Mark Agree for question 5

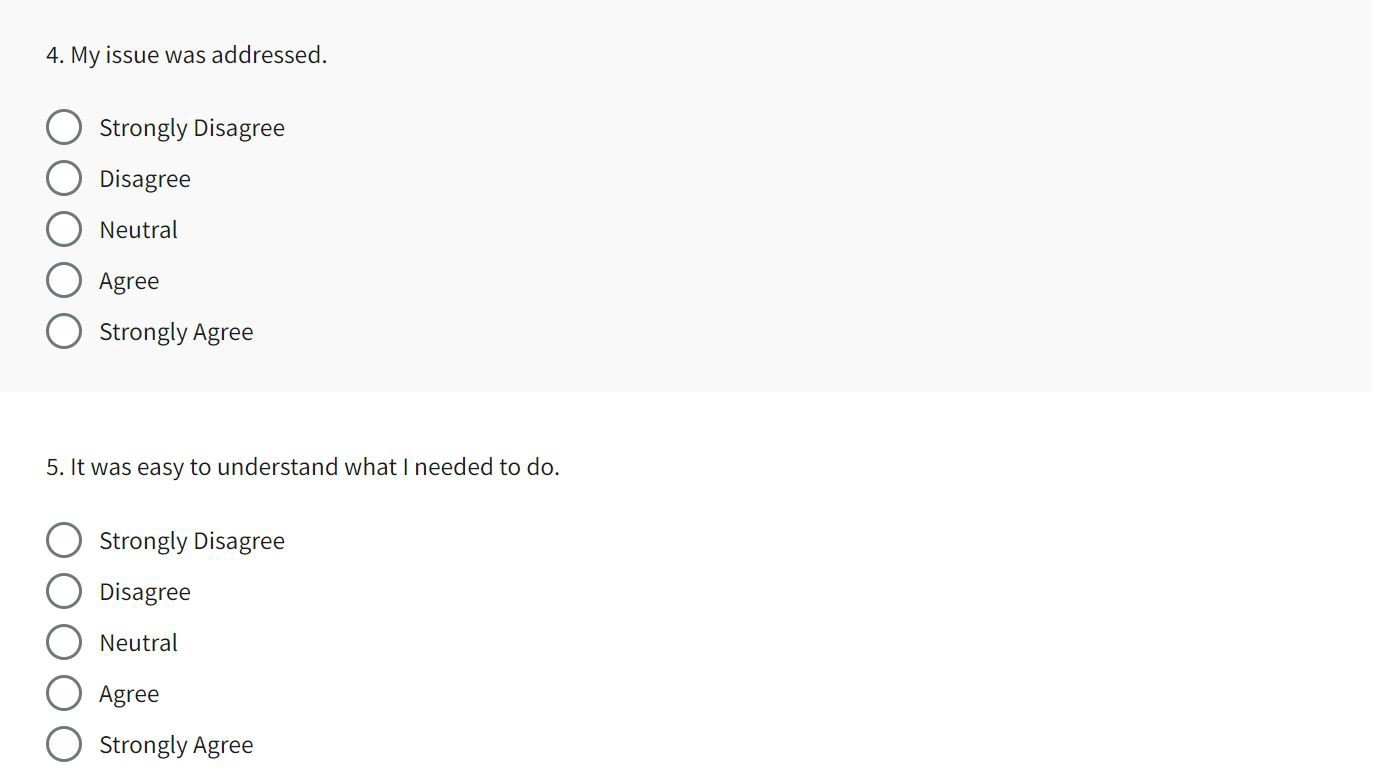pyautogui.click(x=64, y=693)
